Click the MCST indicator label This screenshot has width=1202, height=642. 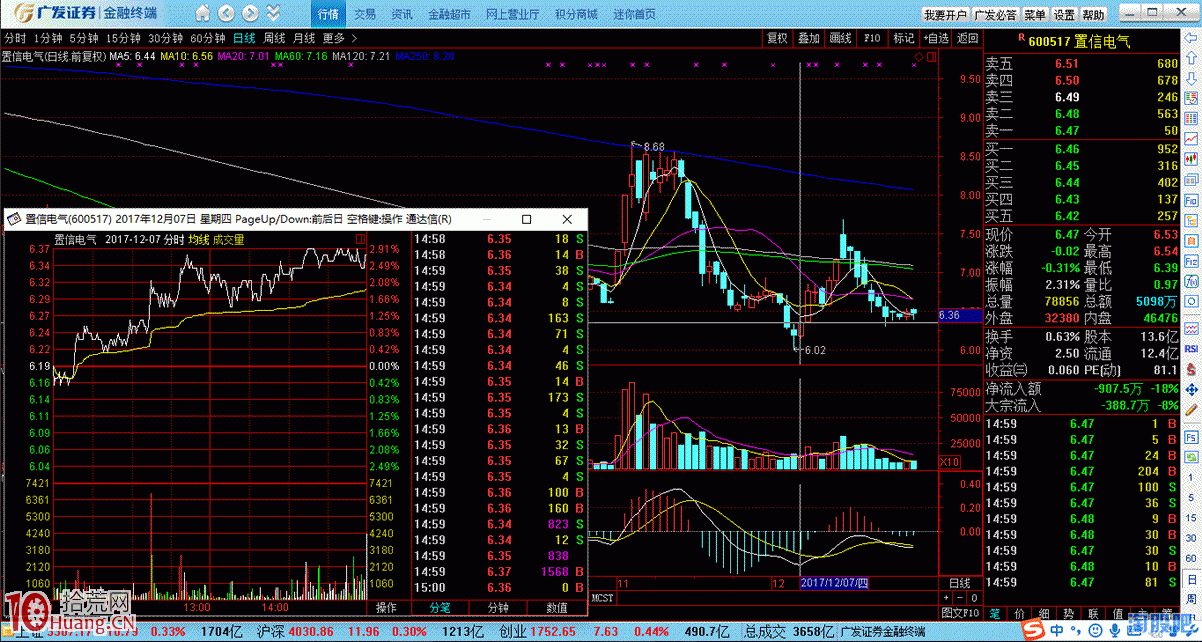(602, 598)
